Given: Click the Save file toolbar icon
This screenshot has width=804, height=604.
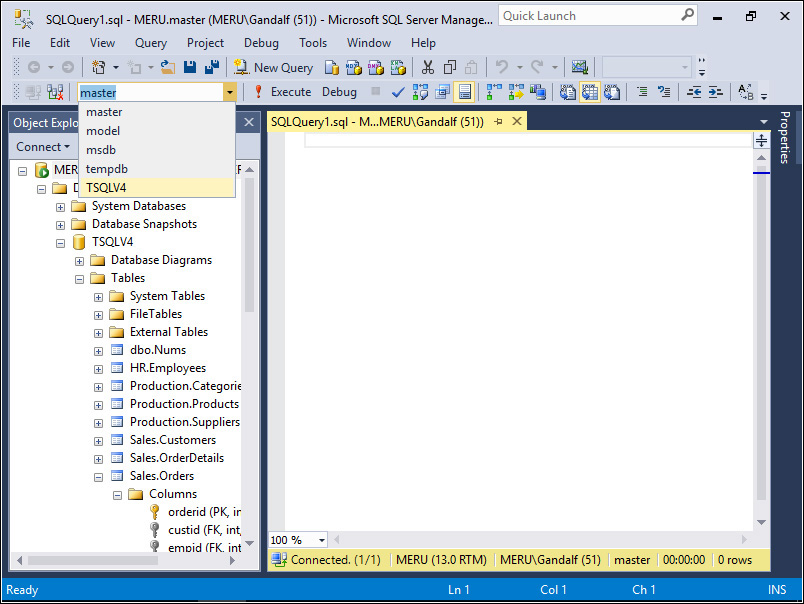Looking at the screenshot, I should point(190,67).
